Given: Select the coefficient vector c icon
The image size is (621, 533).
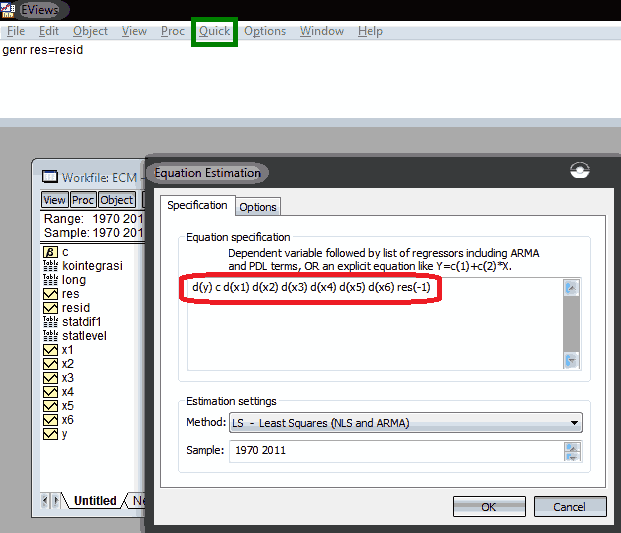Looking at the screenshot, I should [50, 252].
